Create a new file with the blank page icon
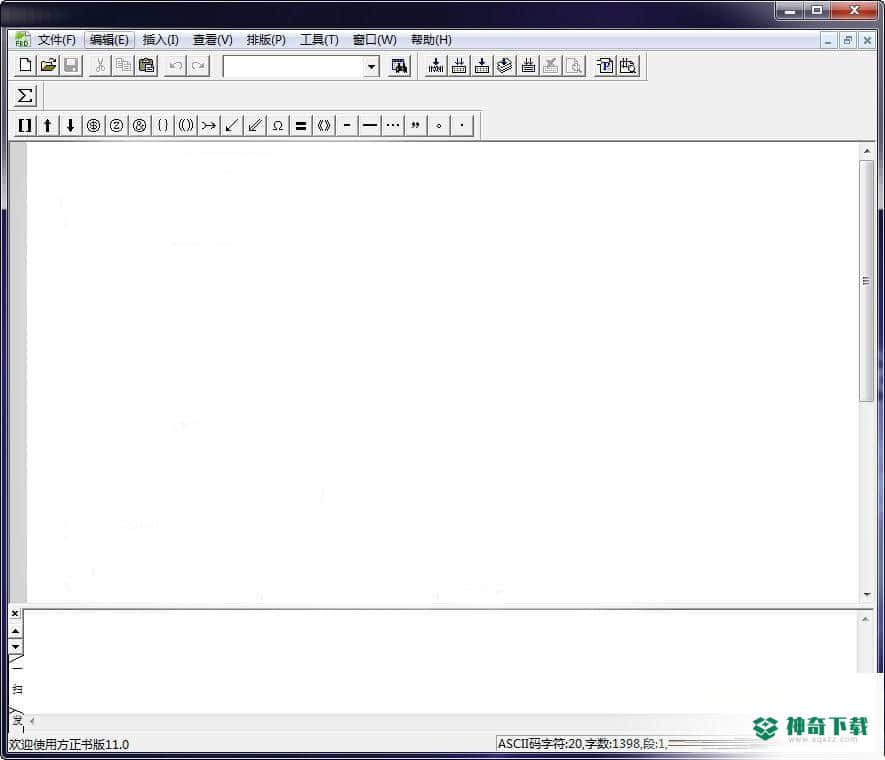The width and height of the screenshot is (885, 760). (25, 65)
